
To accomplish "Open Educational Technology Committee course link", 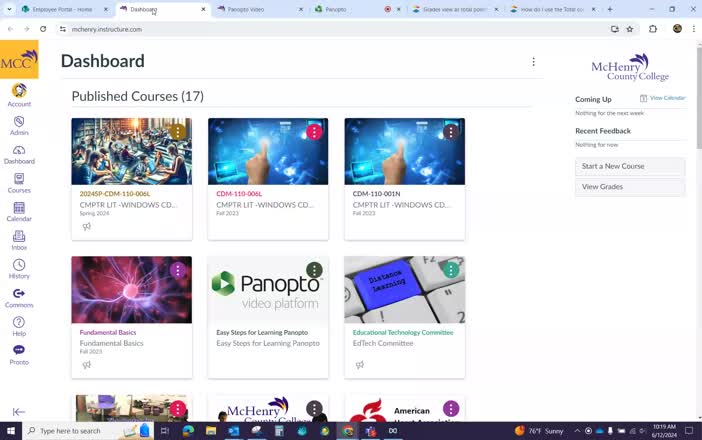I will (x=403, y=333).
